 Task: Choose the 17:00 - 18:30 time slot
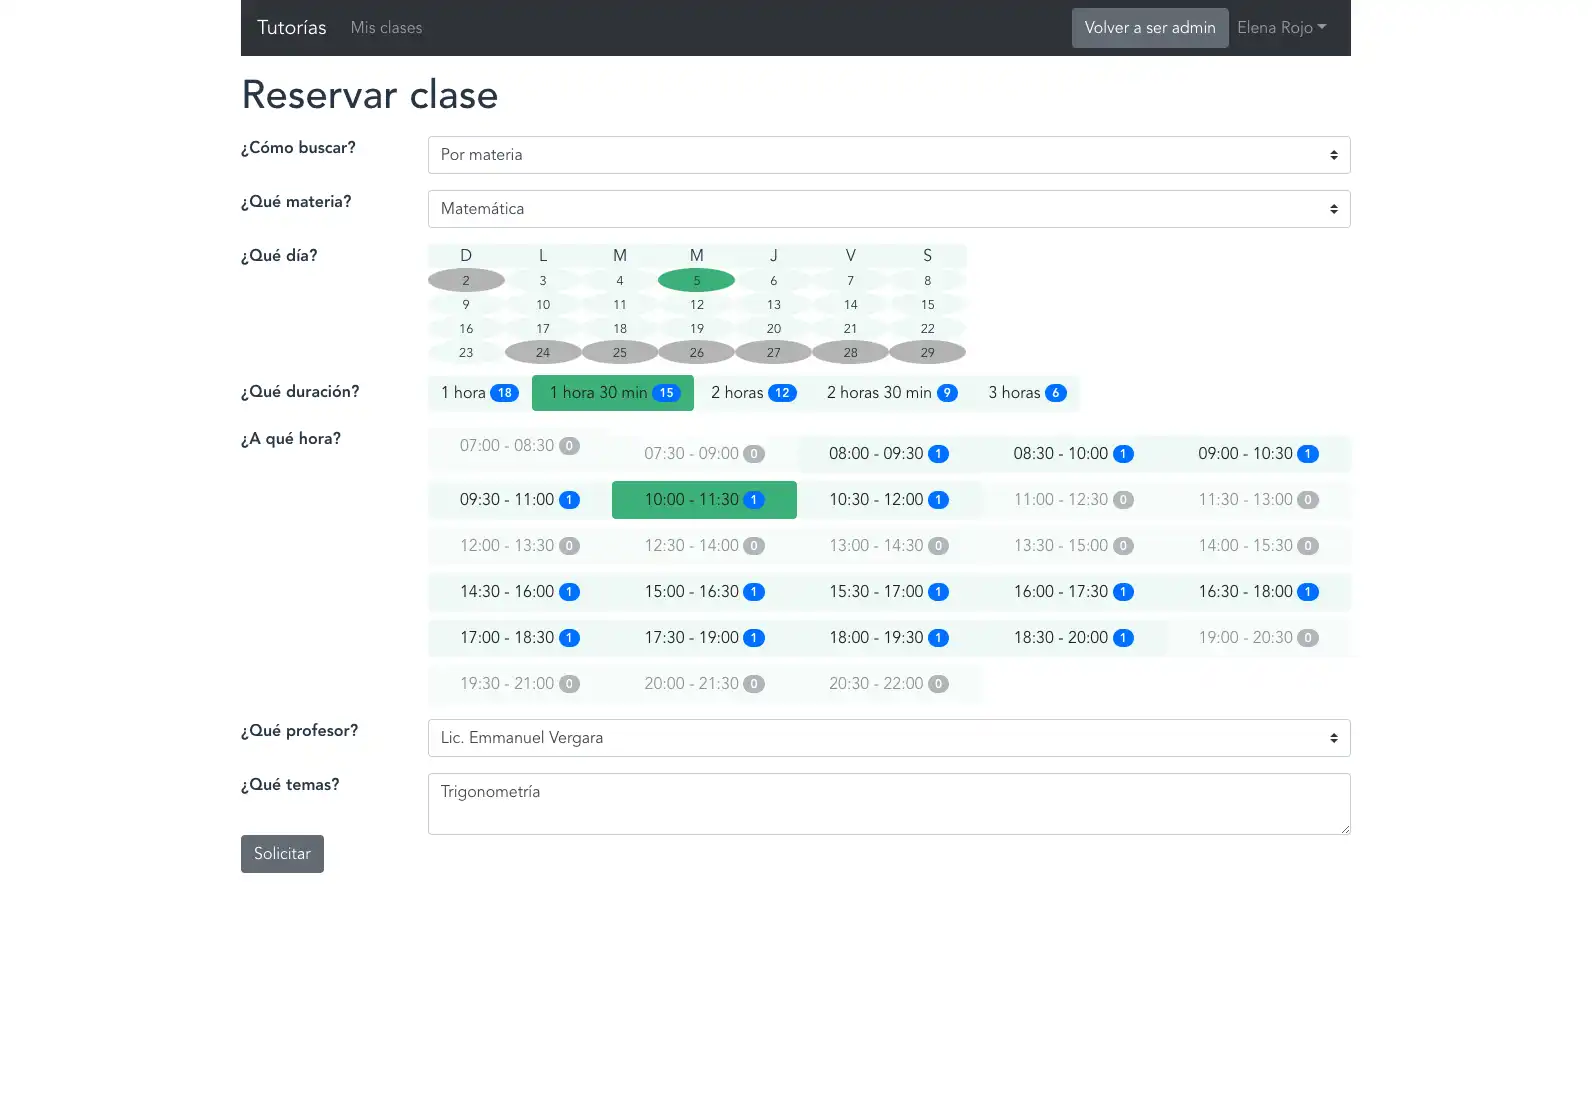click(520, 638)
